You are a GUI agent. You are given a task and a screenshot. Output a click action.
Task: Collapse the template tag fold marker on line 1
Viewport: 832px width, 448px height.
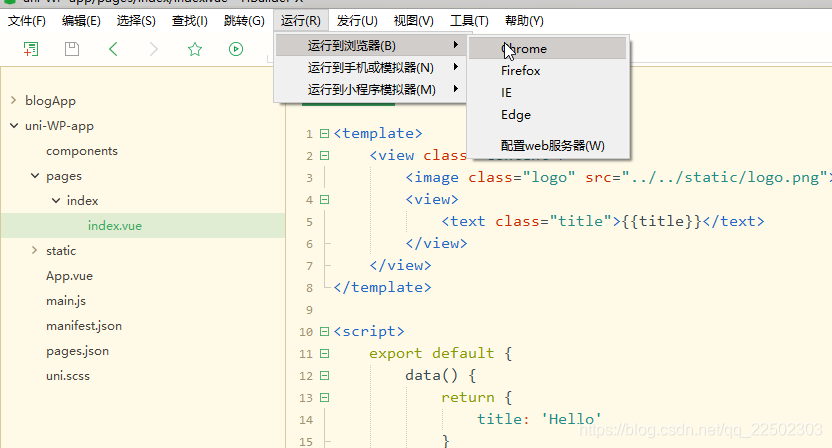point(323,134)
